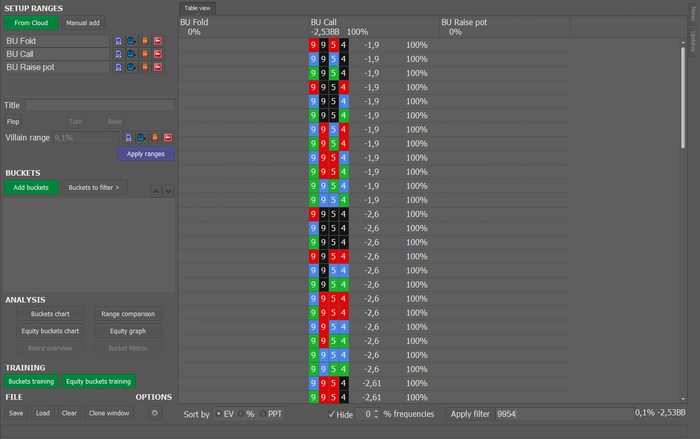This screenshot has height=439, width=700.
Task: Open the Buckets chart analysis
Action: 50,314
